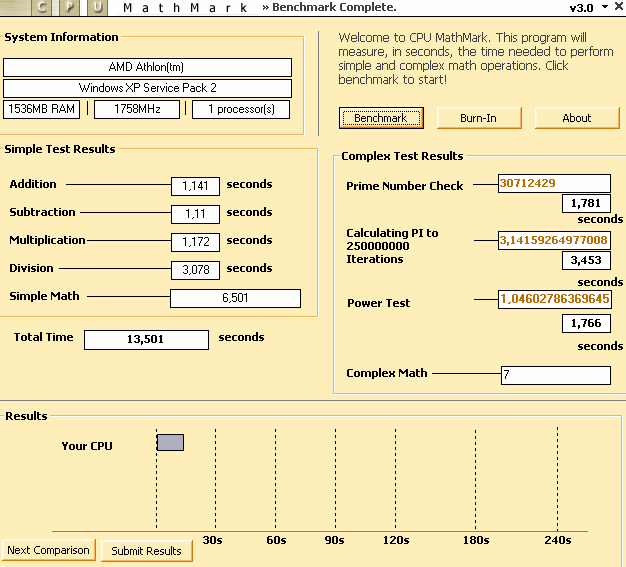Launch the Burn-In test
Viewport: 626px width, 567px height.
478,118
